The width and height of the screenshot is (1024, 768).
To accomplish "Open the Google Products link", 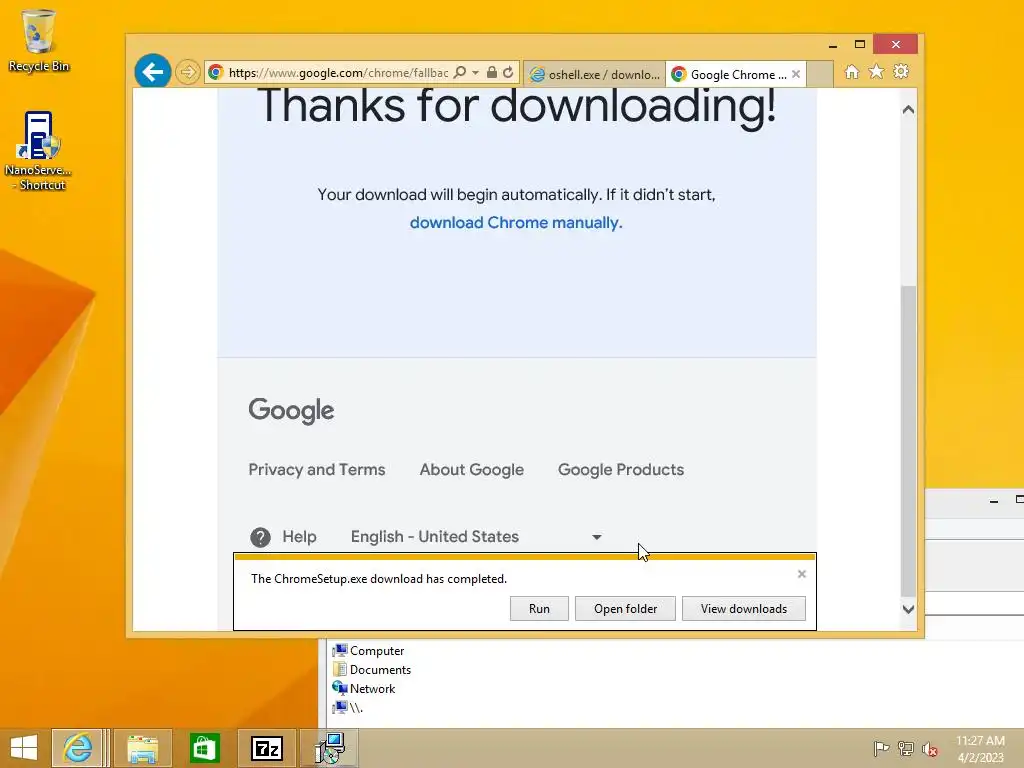I will point(621,470).
